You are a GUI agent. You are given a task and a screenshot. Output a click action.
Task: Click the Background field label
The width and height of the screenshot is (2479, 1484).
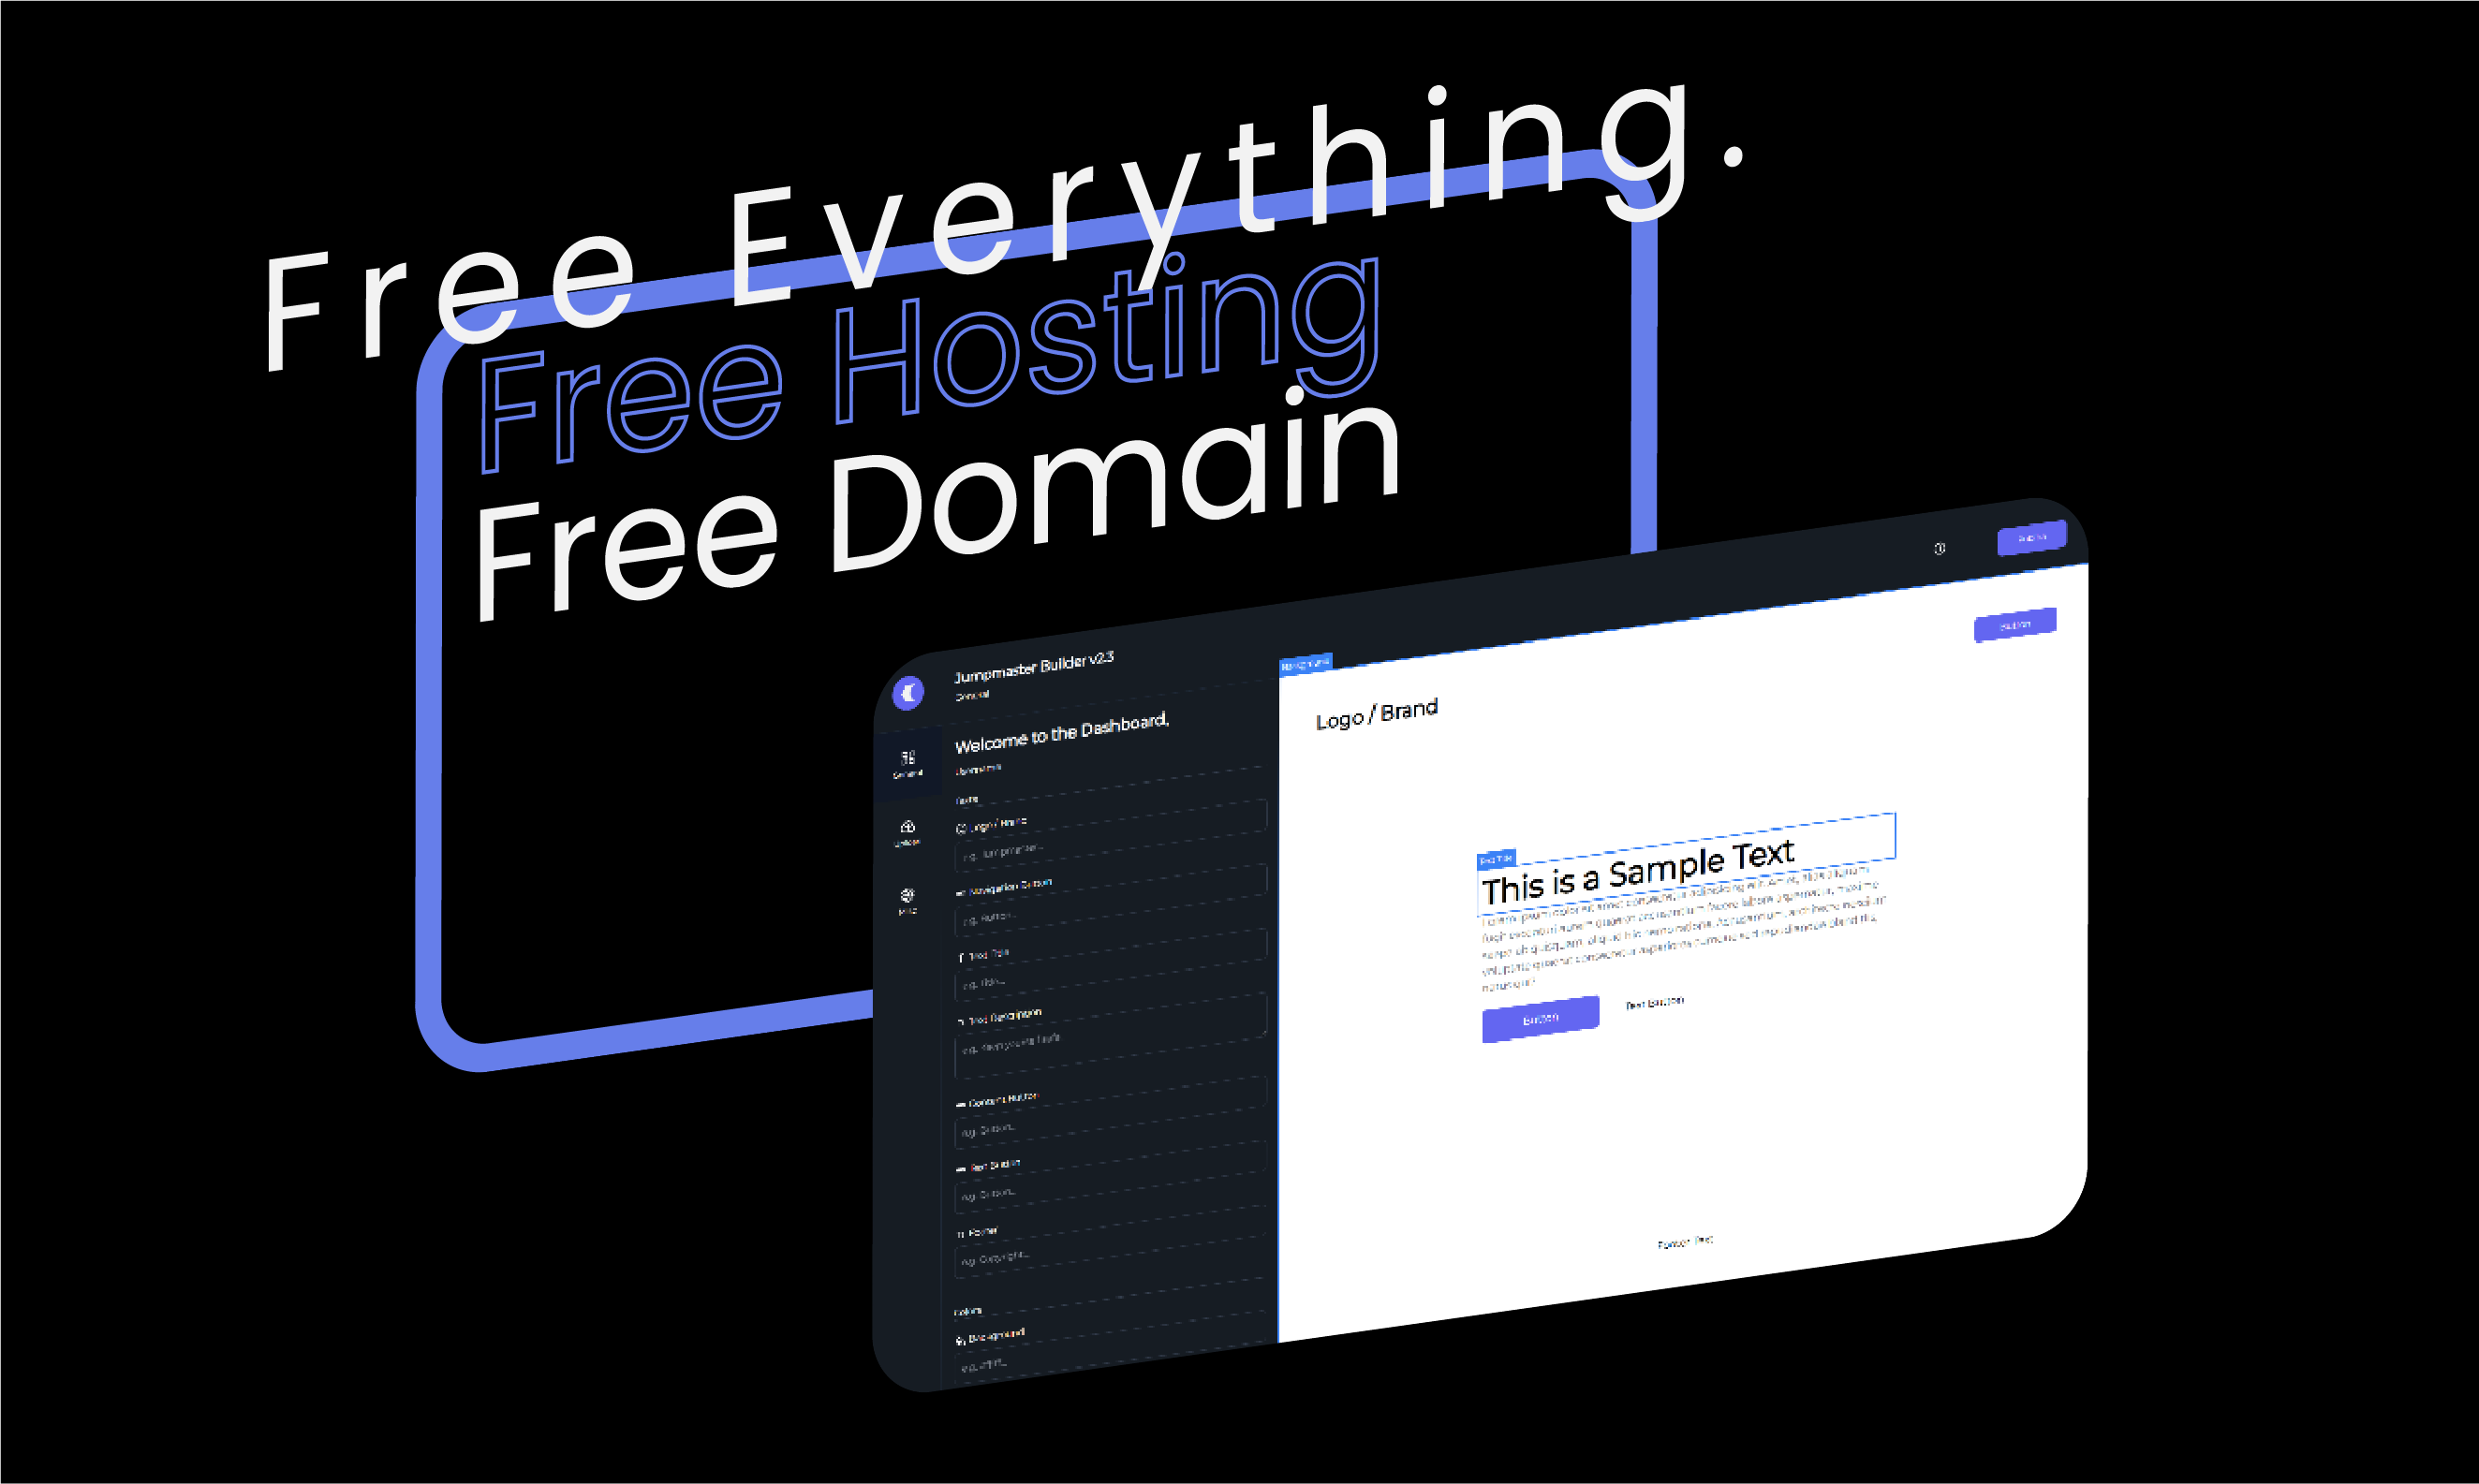pyautogui.click(x=996, y=1336)
